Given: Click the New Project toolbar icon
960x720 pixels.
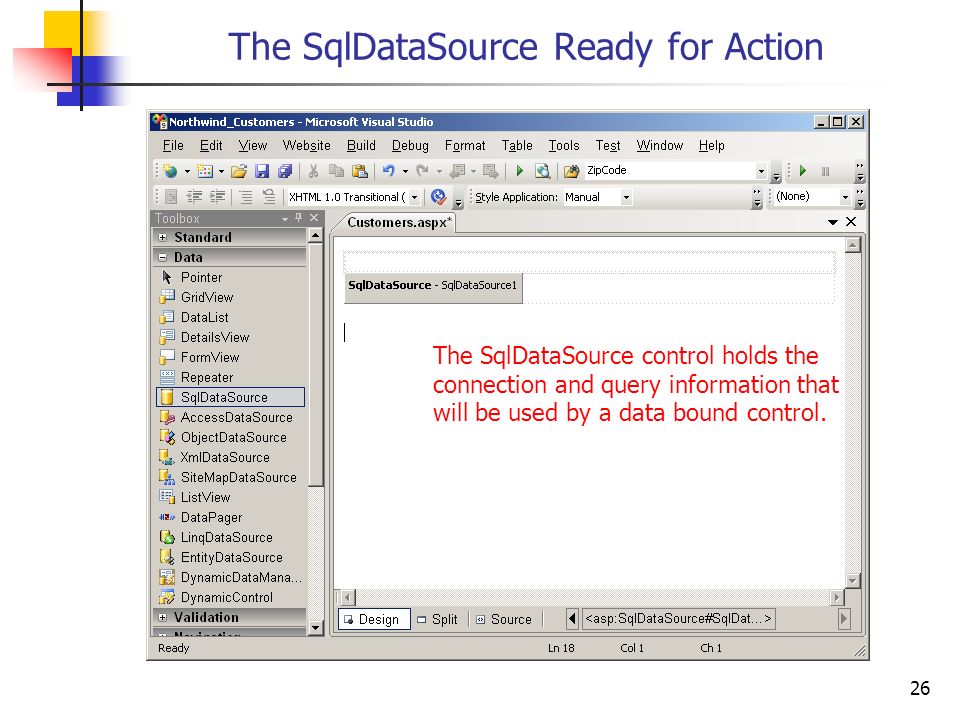Looking at the screenshot, I should point(171,171).
